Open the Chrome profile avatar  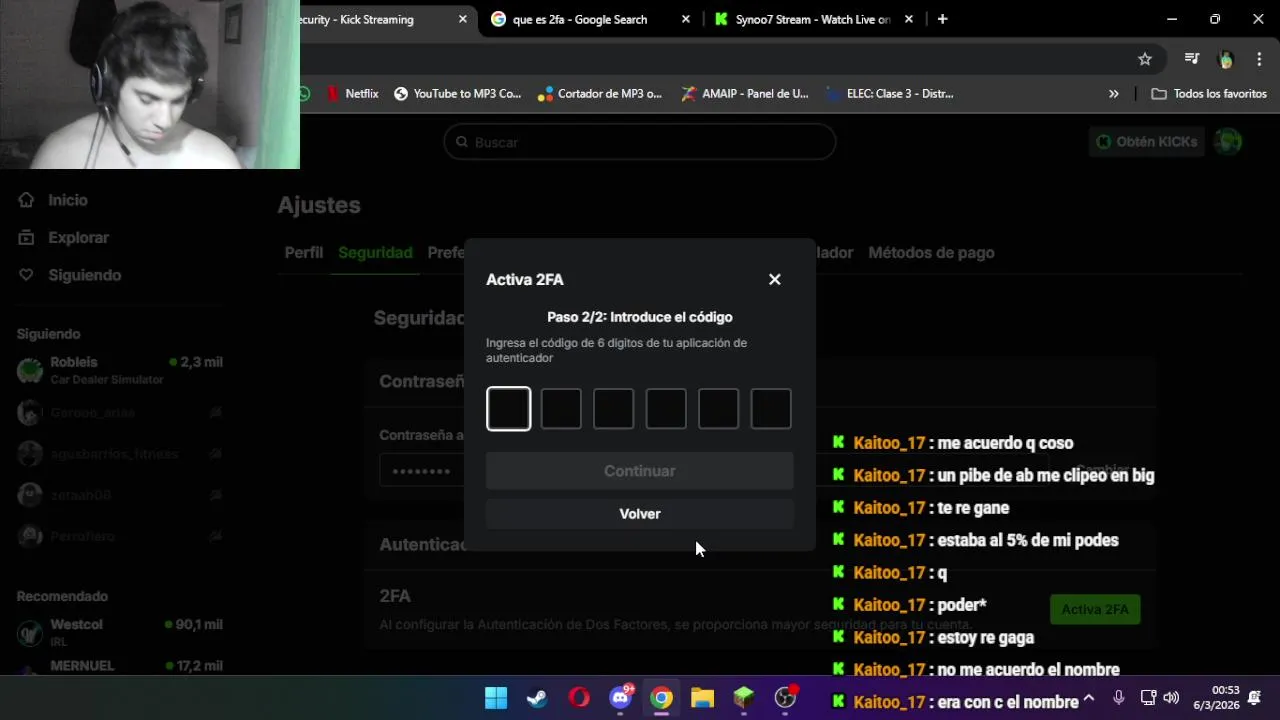(1226, 59)
